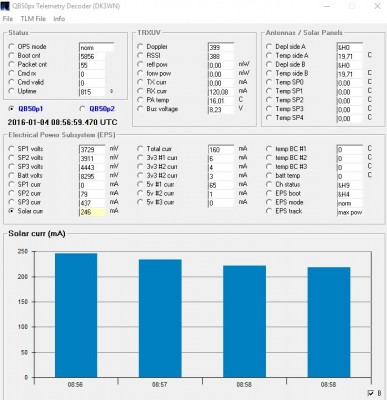
Task: Select SP1 volts in the EPS group
Action: coord(12,149)
